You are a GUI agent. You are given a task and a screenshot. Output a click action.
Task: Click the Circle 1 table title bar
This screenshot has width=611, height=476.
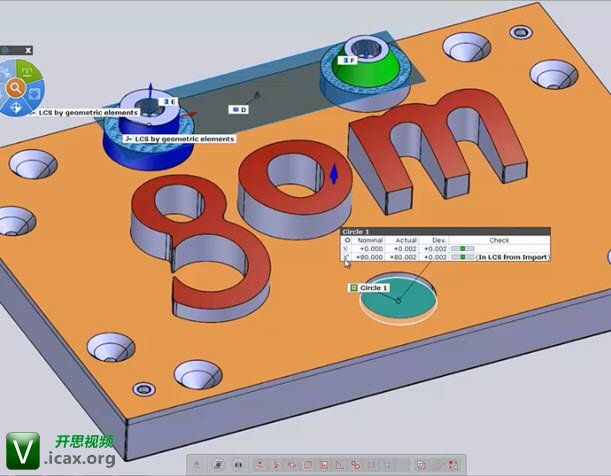pos(445,232)
